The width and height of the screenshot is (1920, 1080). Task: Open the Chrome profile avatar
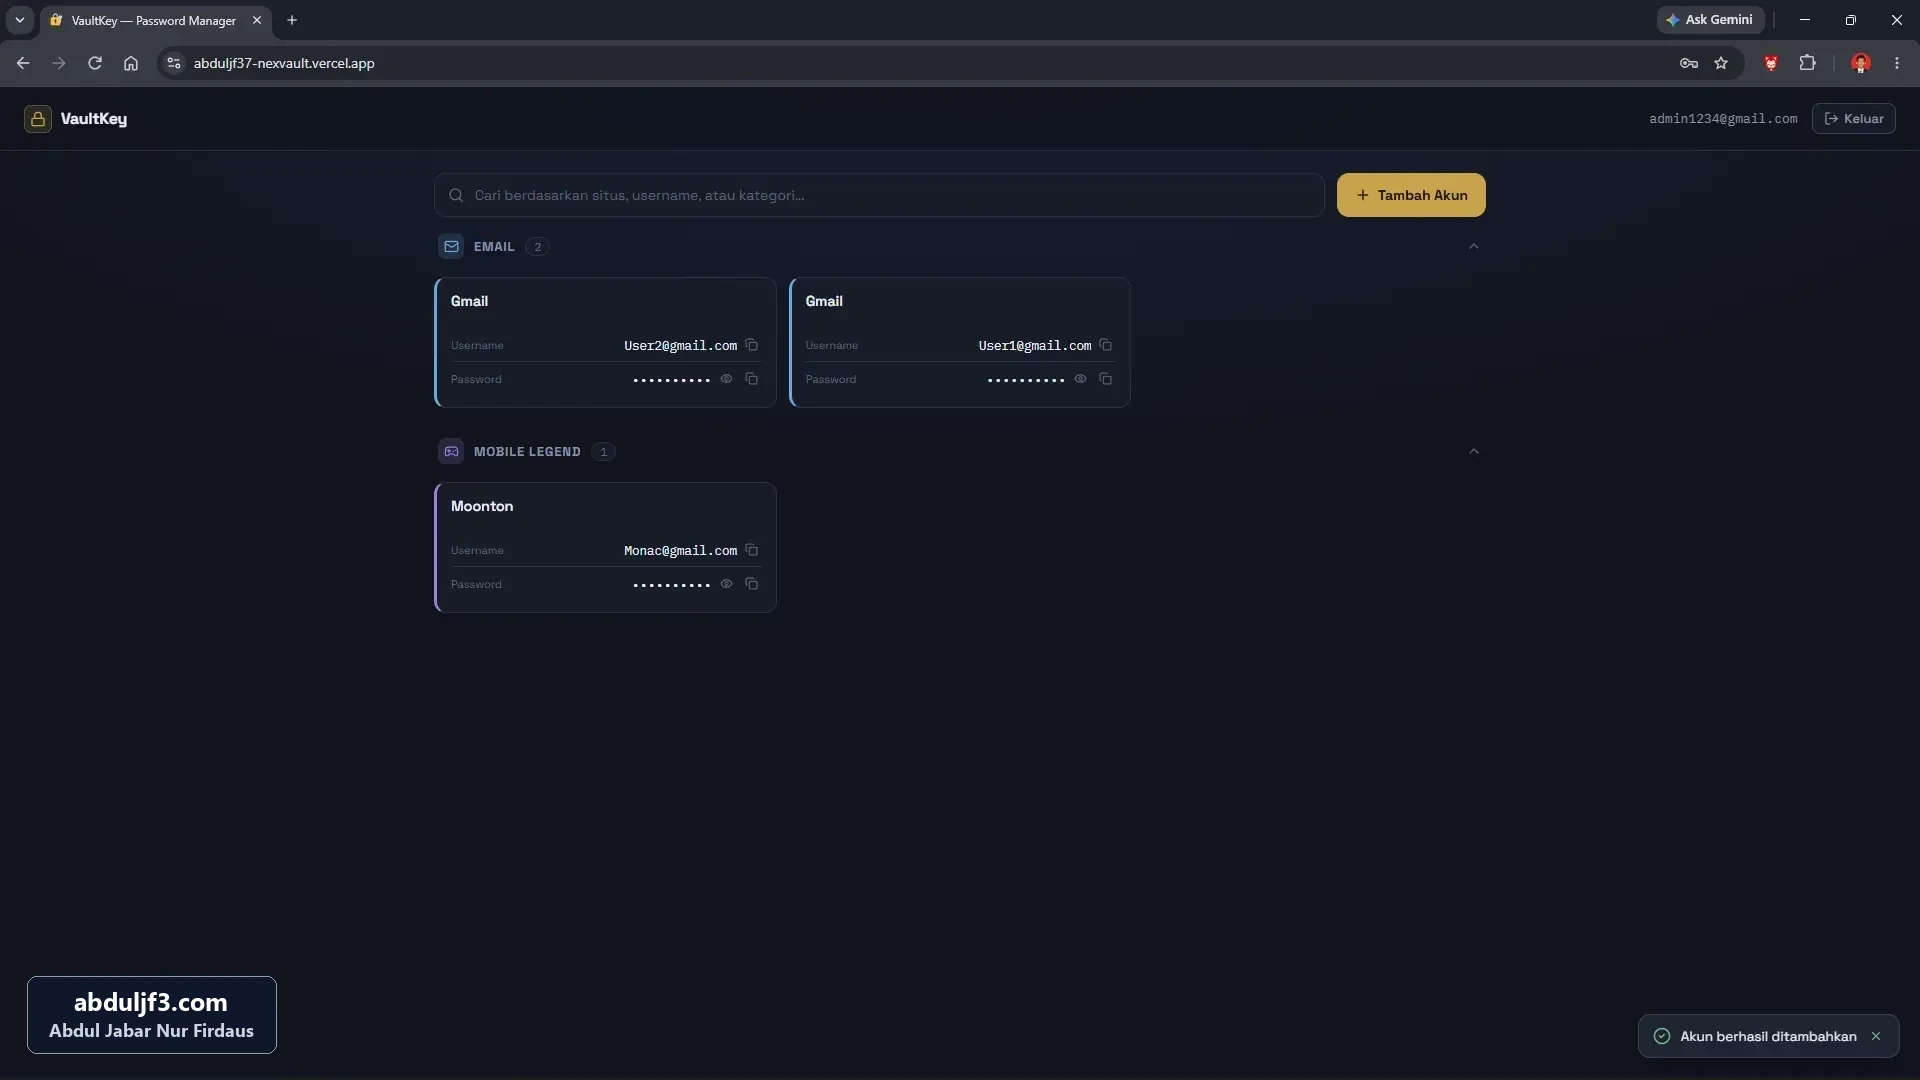pyautogui.click(x=1861, y=63)
